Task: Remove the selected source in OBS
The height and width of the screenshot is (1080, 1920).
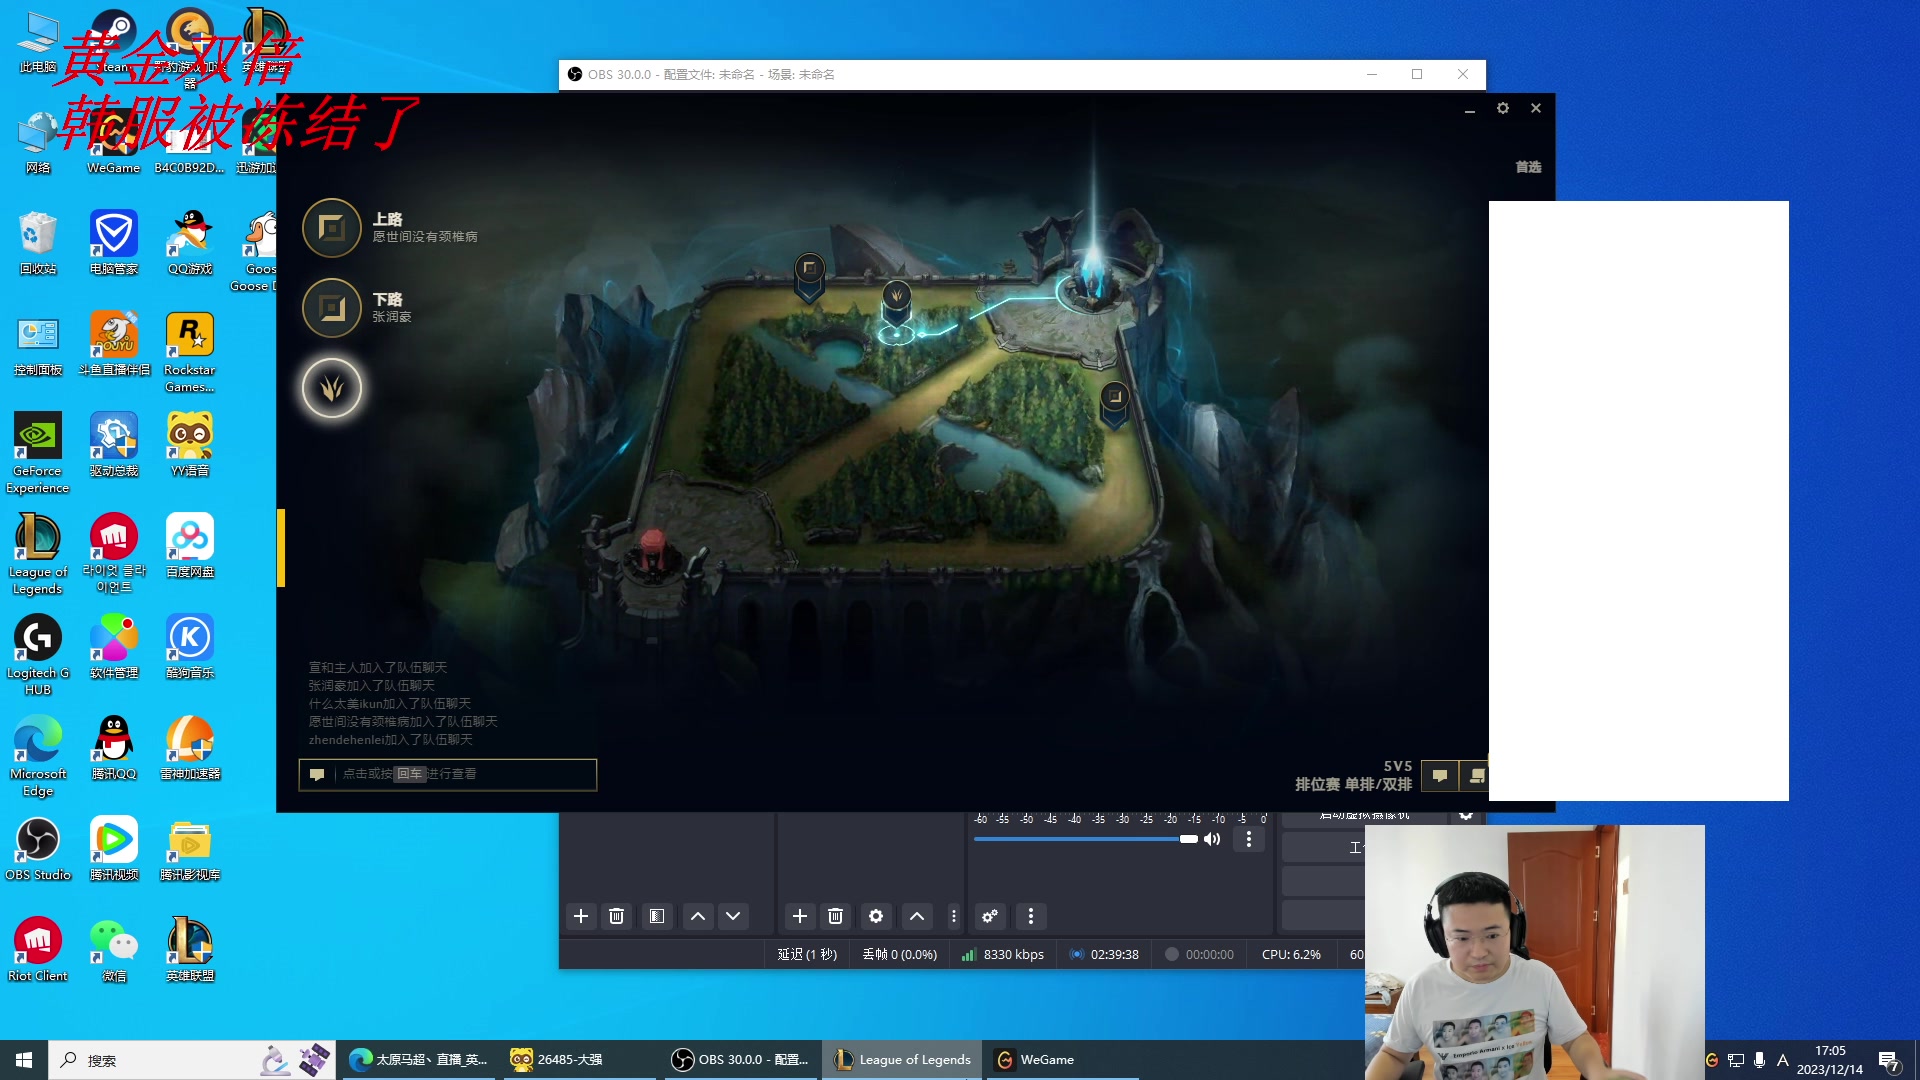Action: click(x=836, y=916)
